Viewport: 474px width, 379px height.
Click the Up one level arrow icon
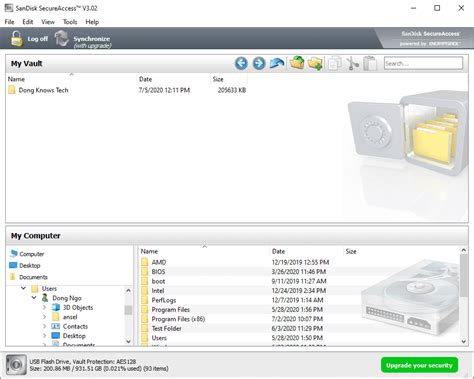click(x=277, y=63)
